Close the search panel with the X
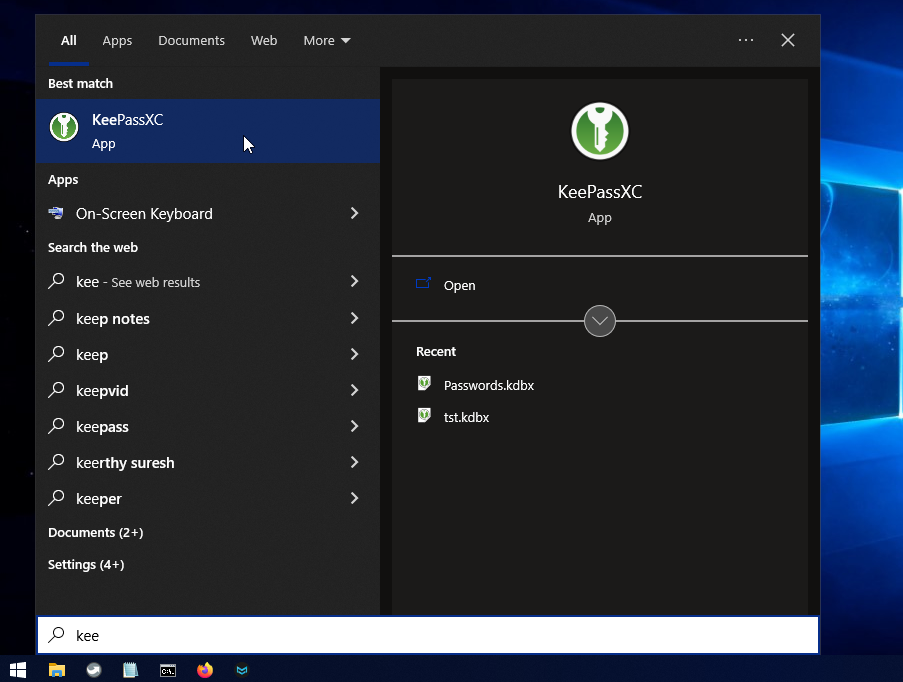The width and height of the screenshot is (903, 682). [x=788, y=40]
